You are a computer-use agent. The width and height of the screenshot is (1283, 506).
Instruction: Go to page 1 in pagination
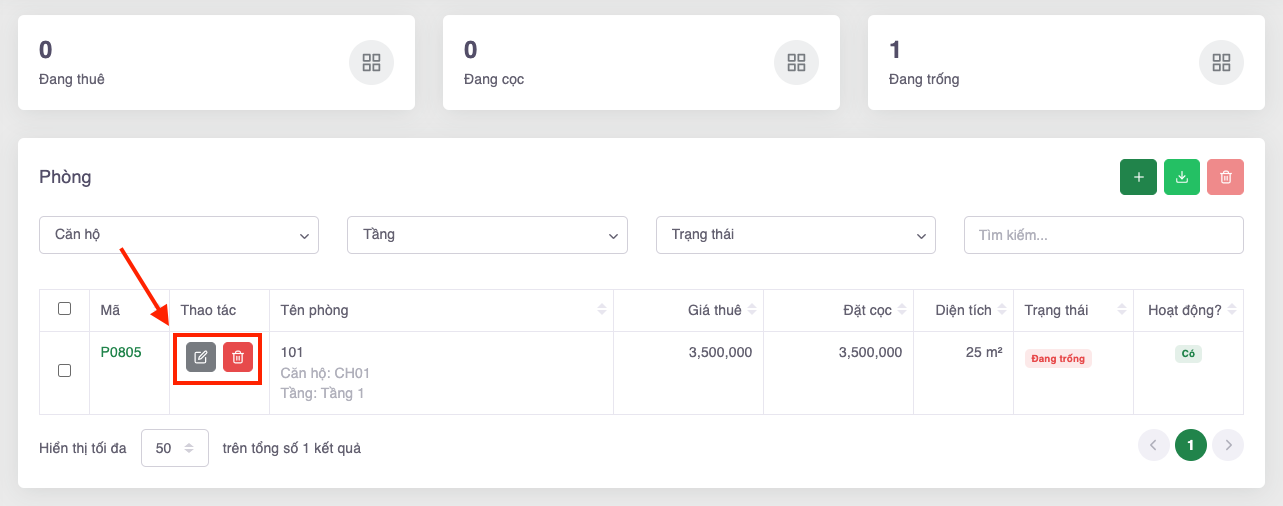(x=1190, y=445)
